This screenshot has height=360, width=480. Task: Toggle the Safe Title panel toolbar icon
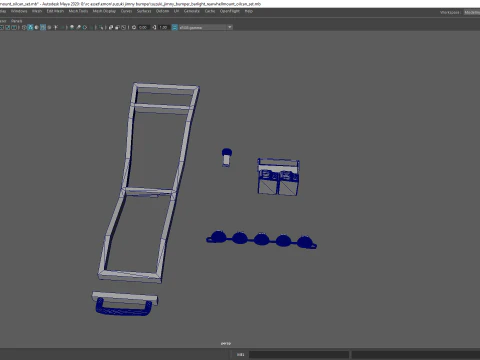pos(14,27)
